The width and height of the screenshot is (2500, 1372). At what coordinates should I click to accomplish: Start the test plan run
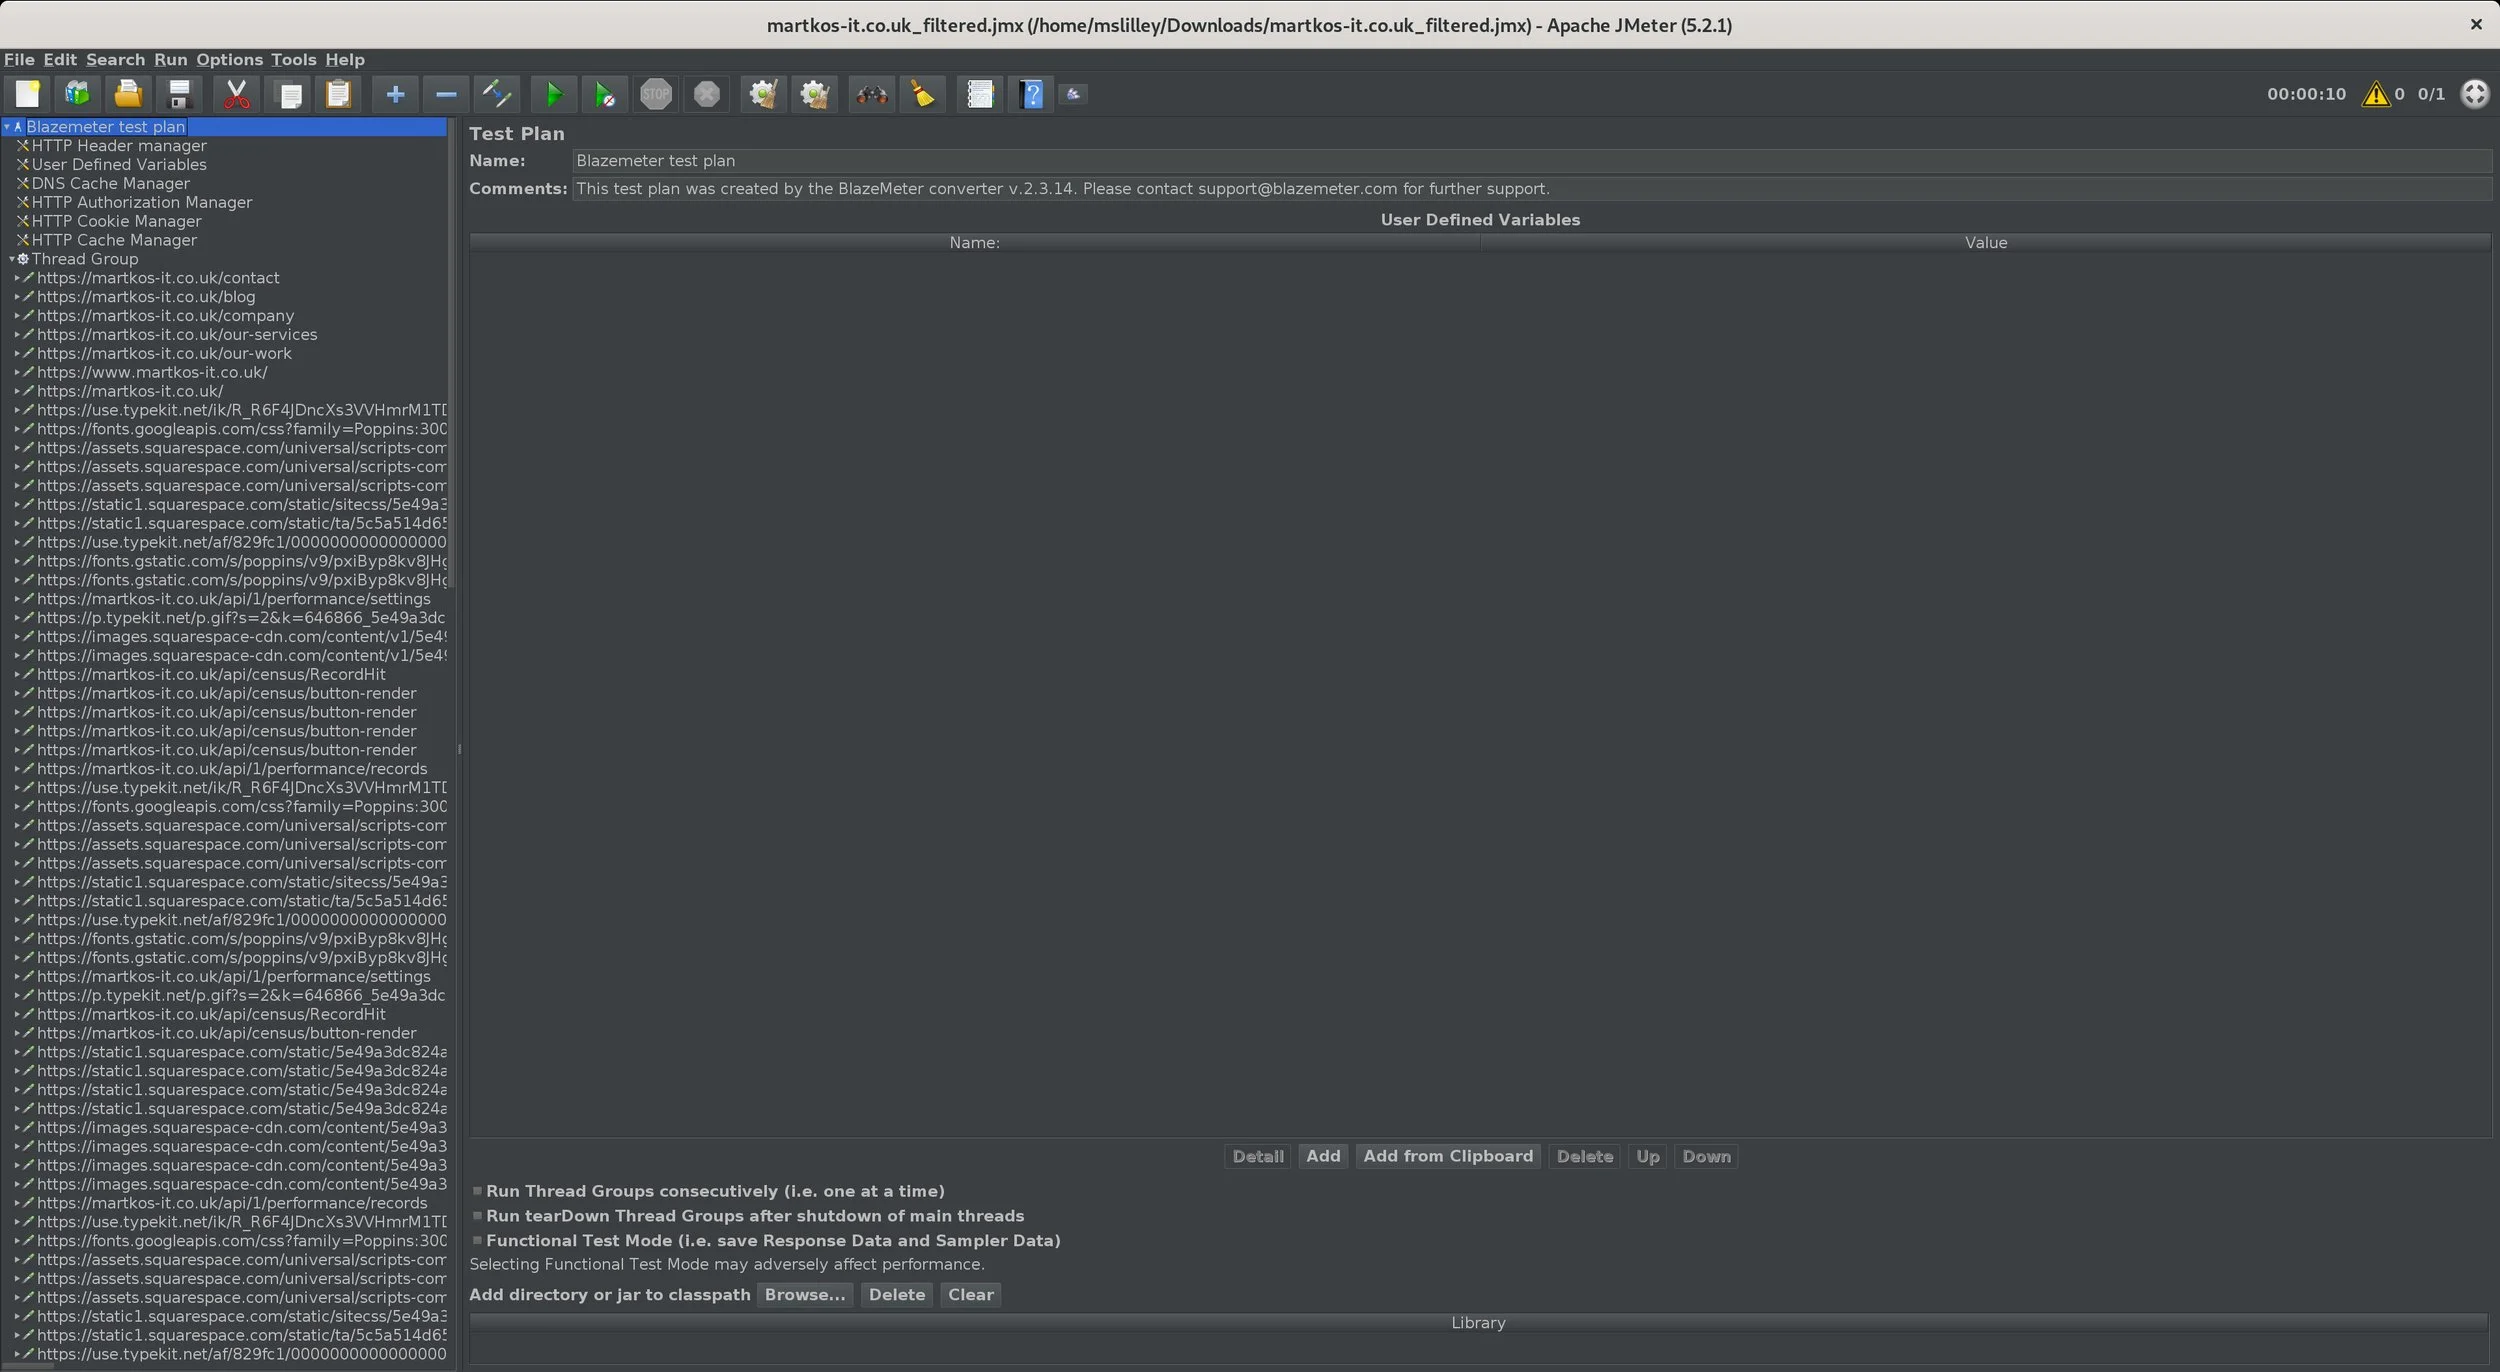552,93
